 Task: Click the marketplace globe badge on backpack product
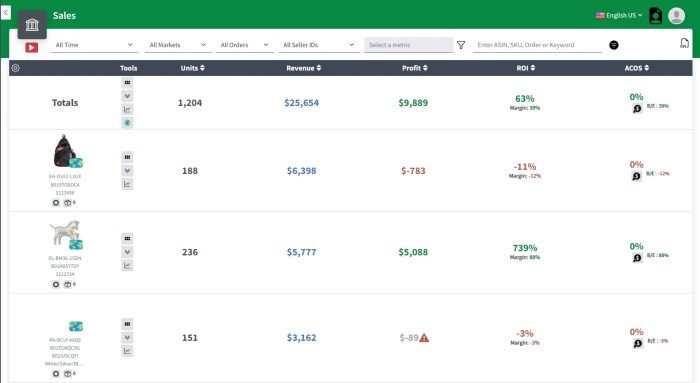click(76, 162)
